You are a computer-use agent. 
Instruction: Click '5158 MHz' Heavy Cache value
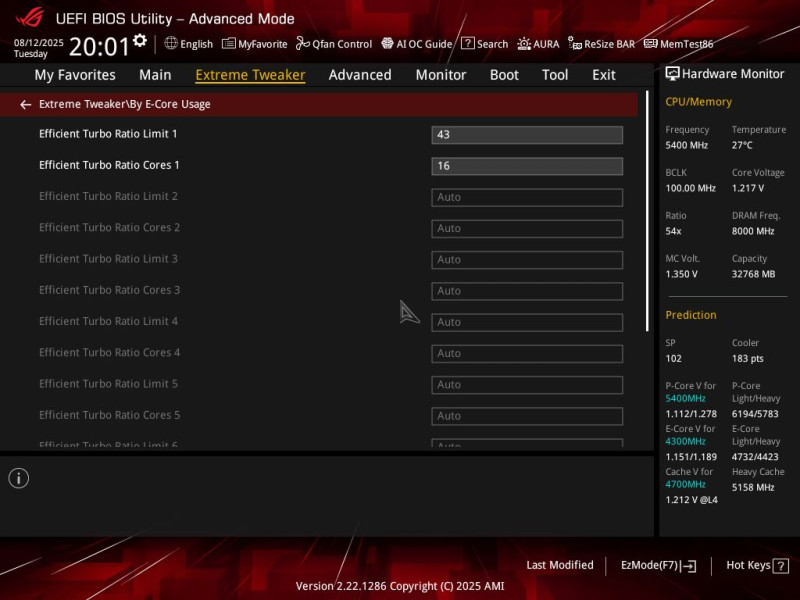(753, 488)
